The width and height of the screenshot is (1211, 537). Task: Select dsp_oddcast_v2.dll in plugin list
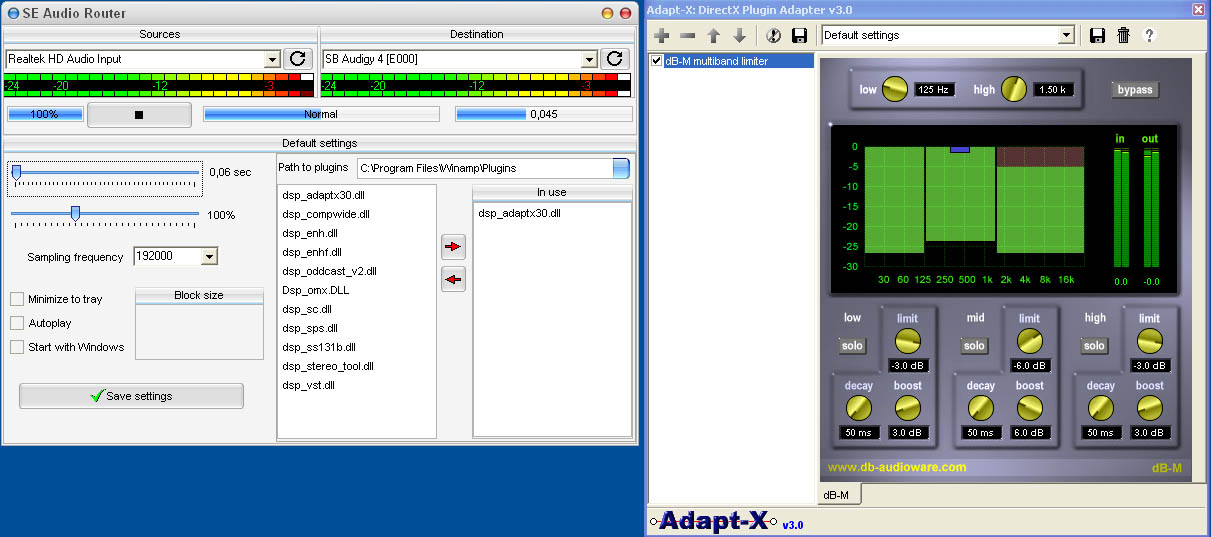(x=329, y=271)
